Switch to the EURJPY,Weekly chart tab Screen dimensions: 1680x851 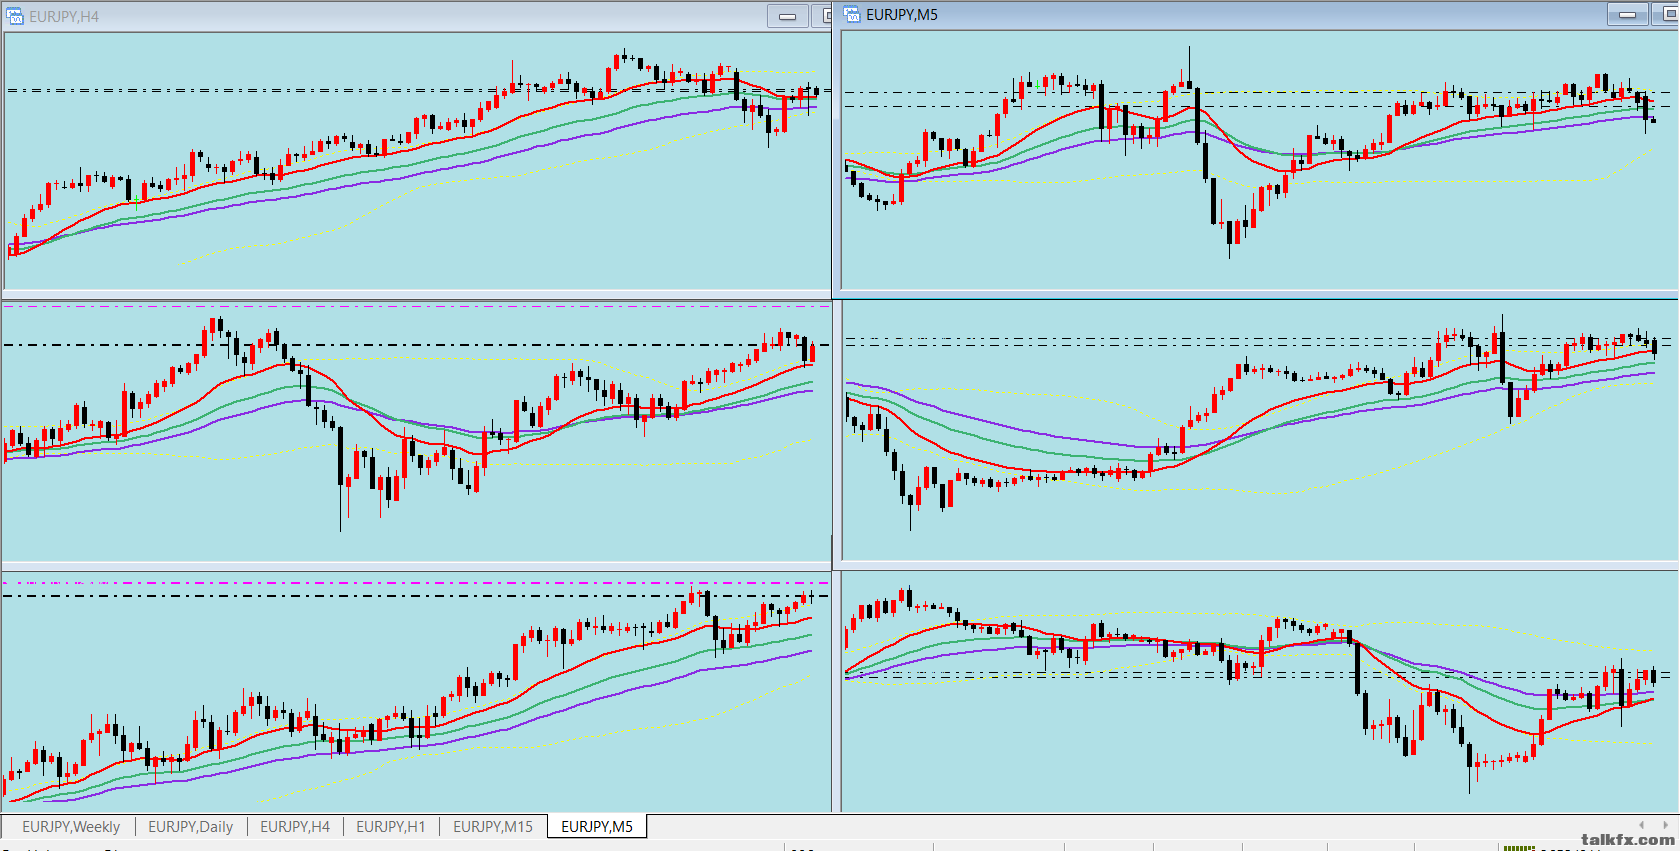click(71, 827)
